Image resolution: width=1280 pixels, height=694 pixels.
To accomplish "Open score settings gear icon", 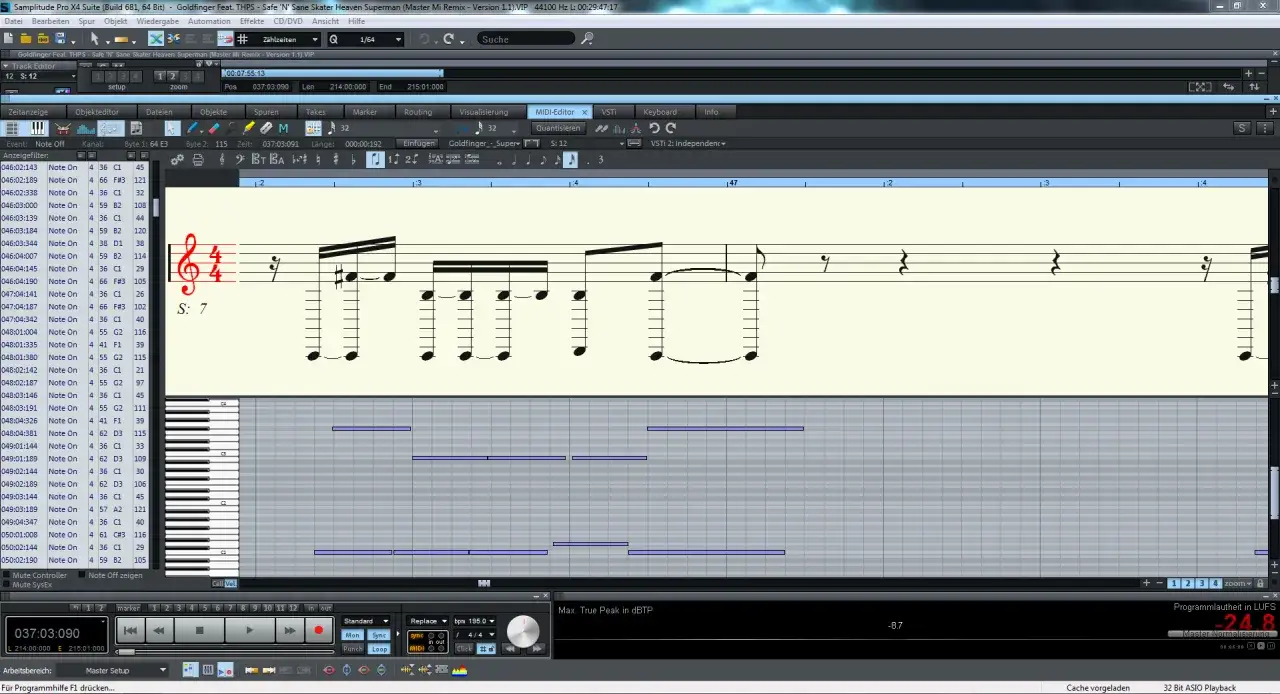I will coord(178,159).
